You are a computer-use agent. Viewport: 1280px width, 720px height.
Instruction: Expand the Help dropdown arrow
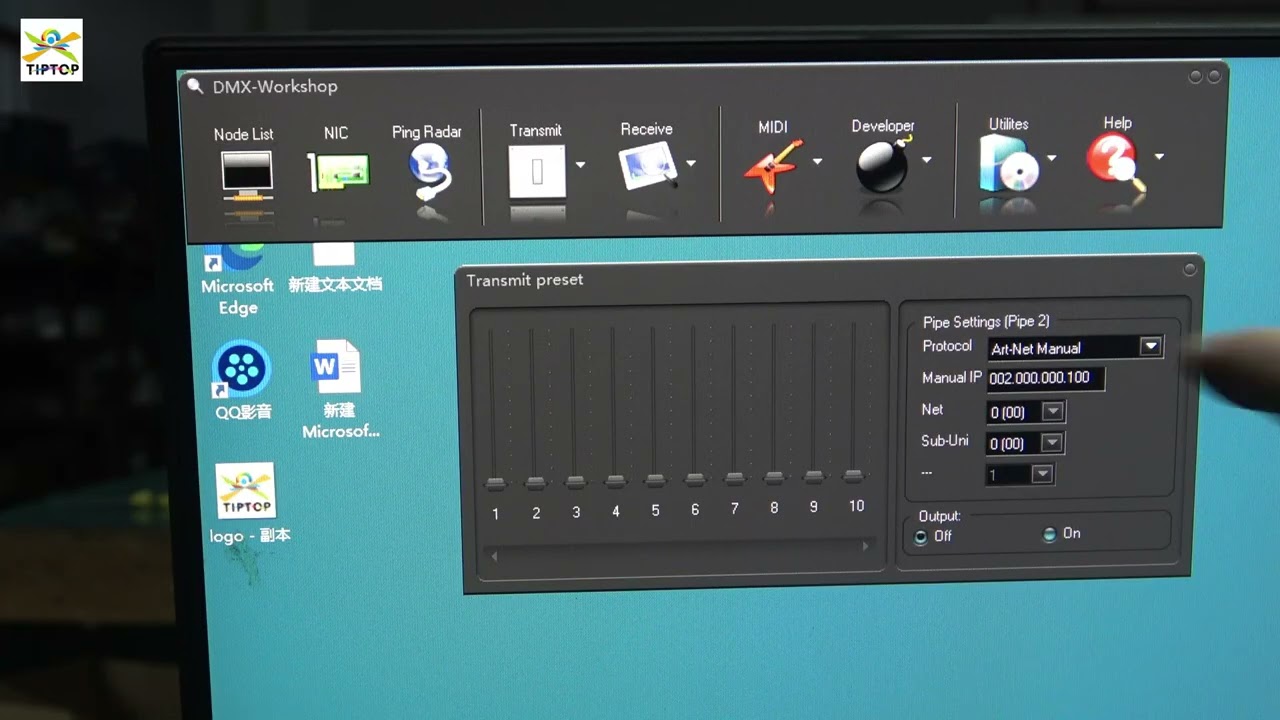tap(1158, 156)
